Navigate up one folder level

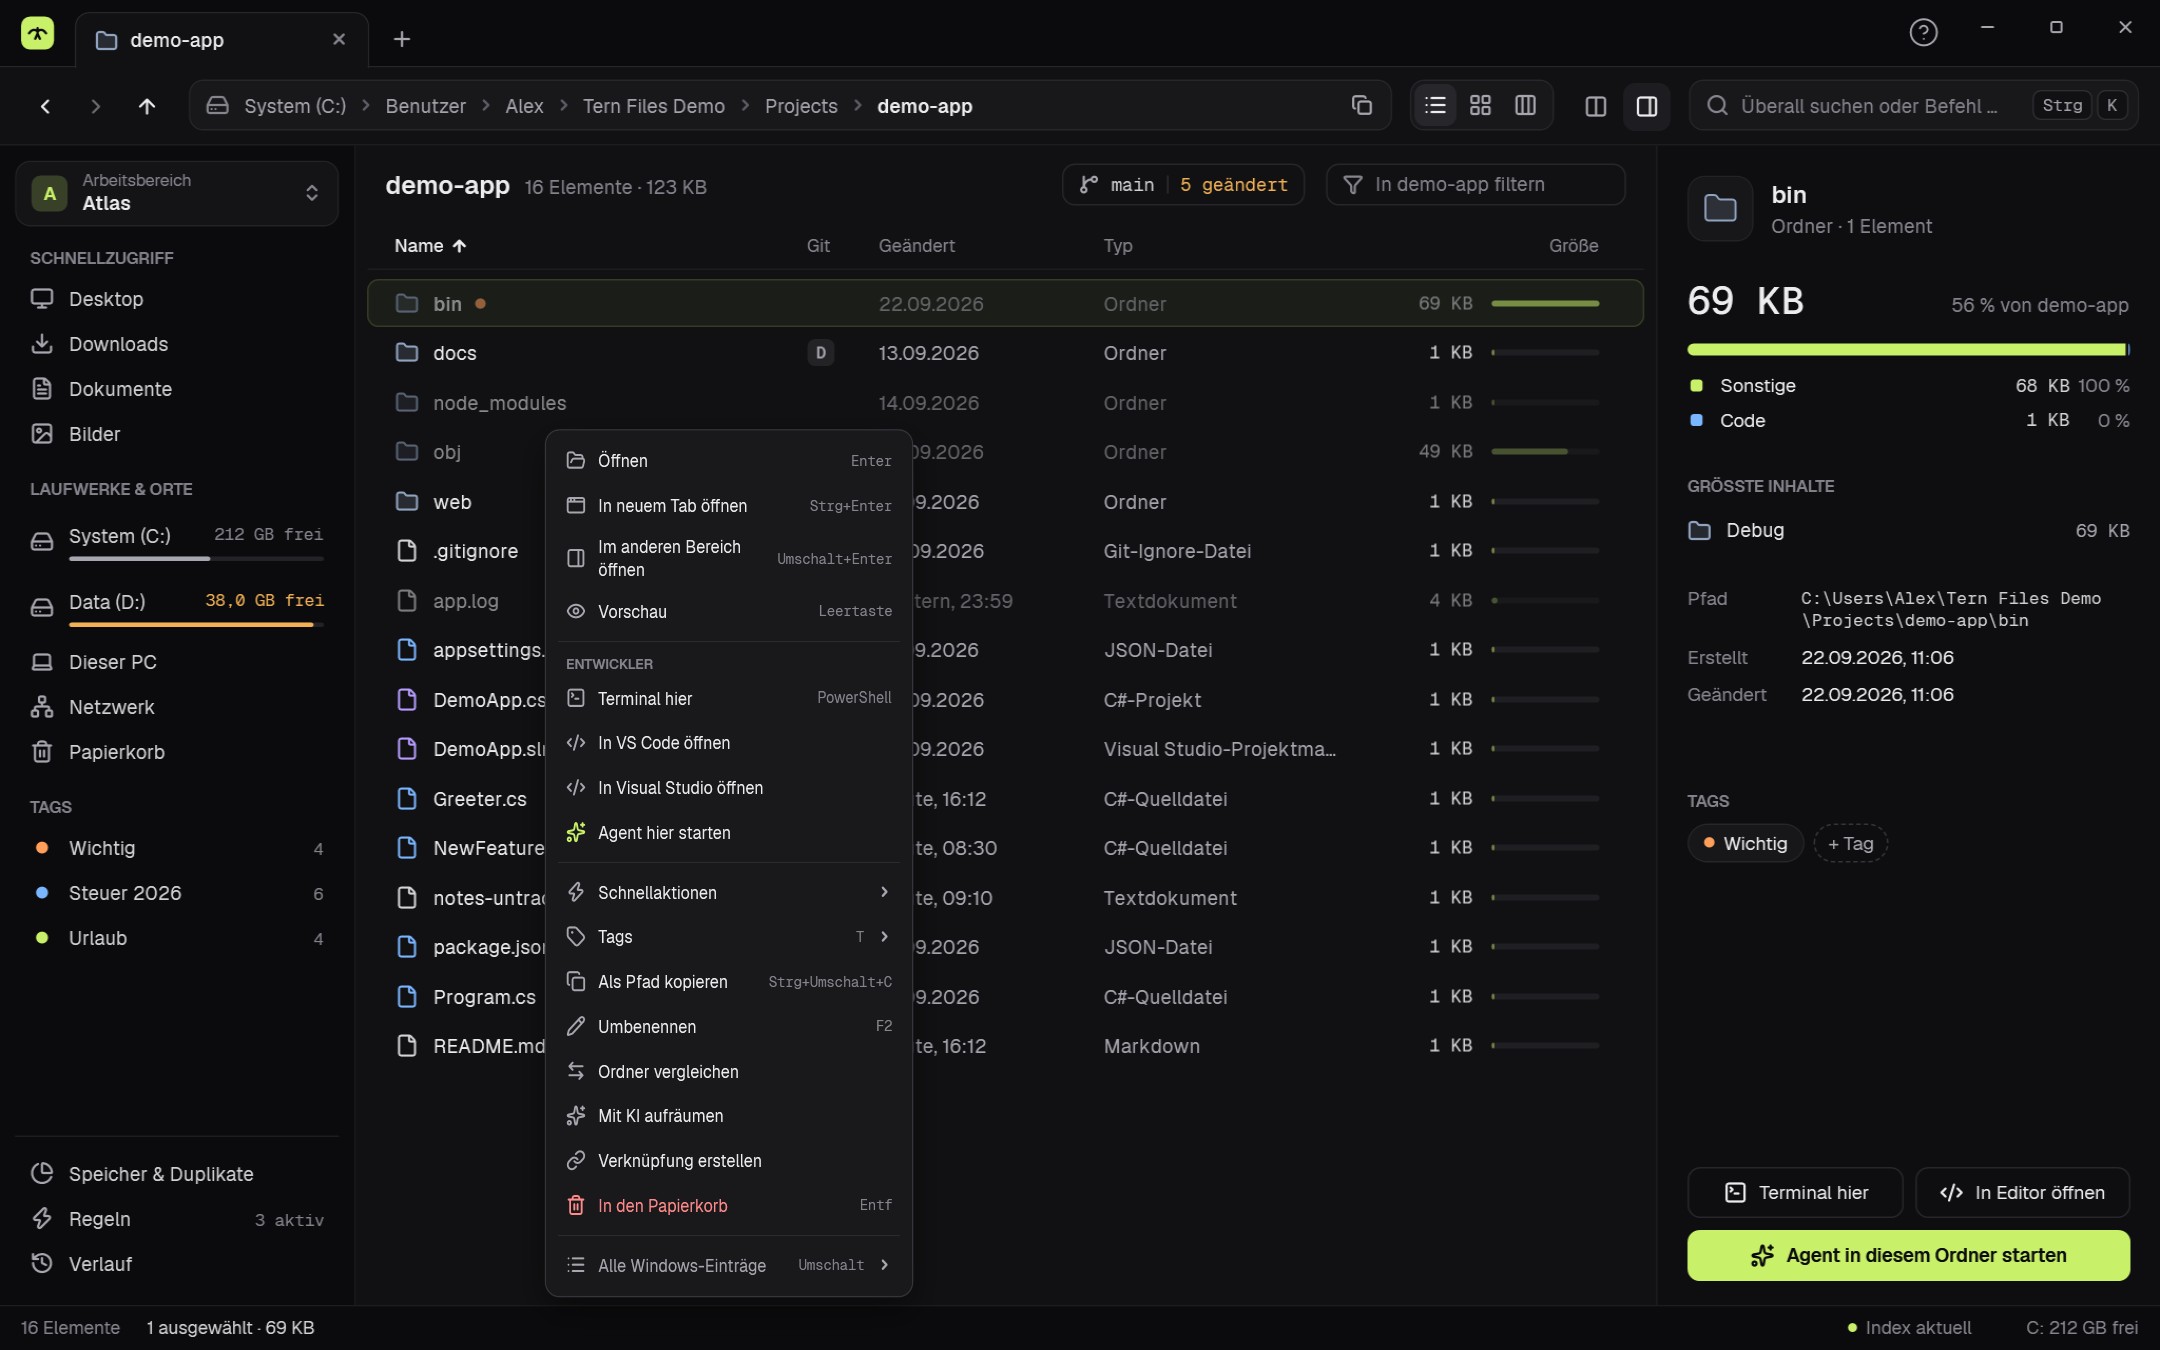147,106
